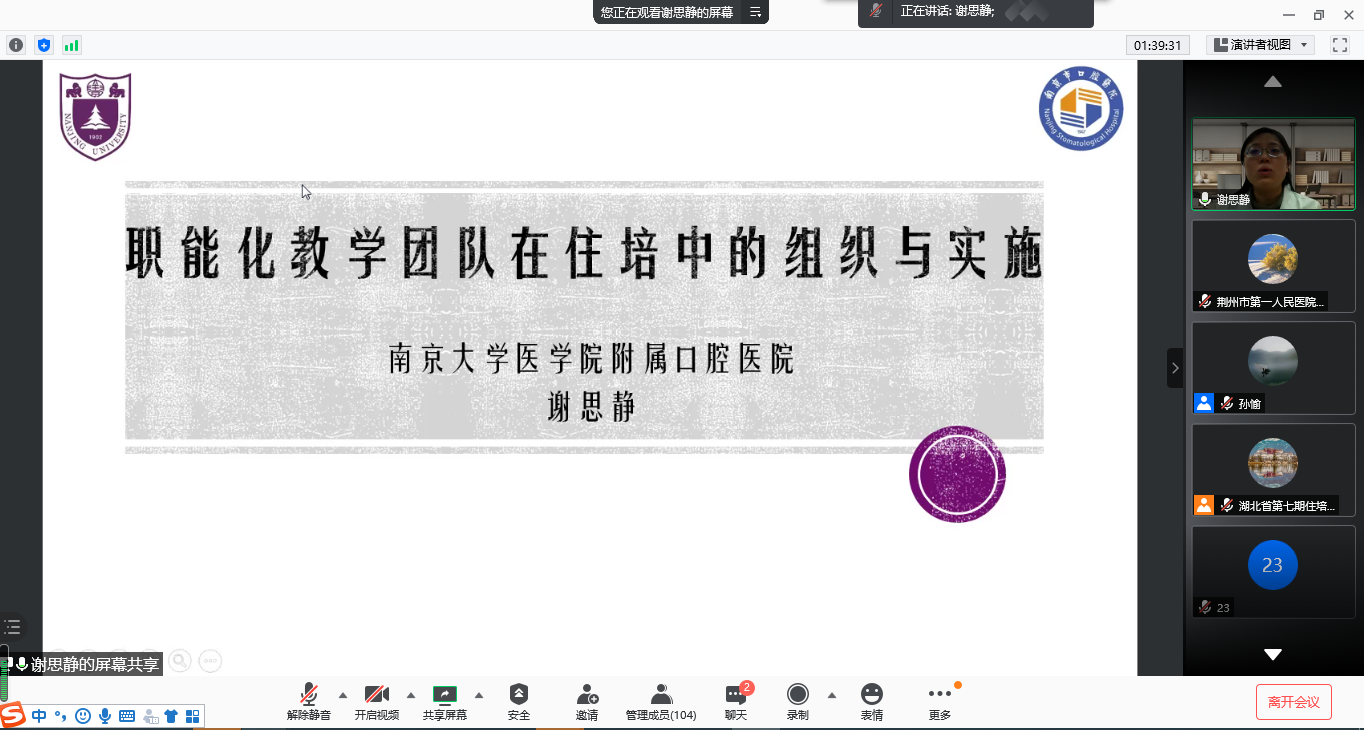Screen dimensions: 1364x730
Task: Expand share options arrow beside 共享屏幕
Action: [x=478, y=695]
